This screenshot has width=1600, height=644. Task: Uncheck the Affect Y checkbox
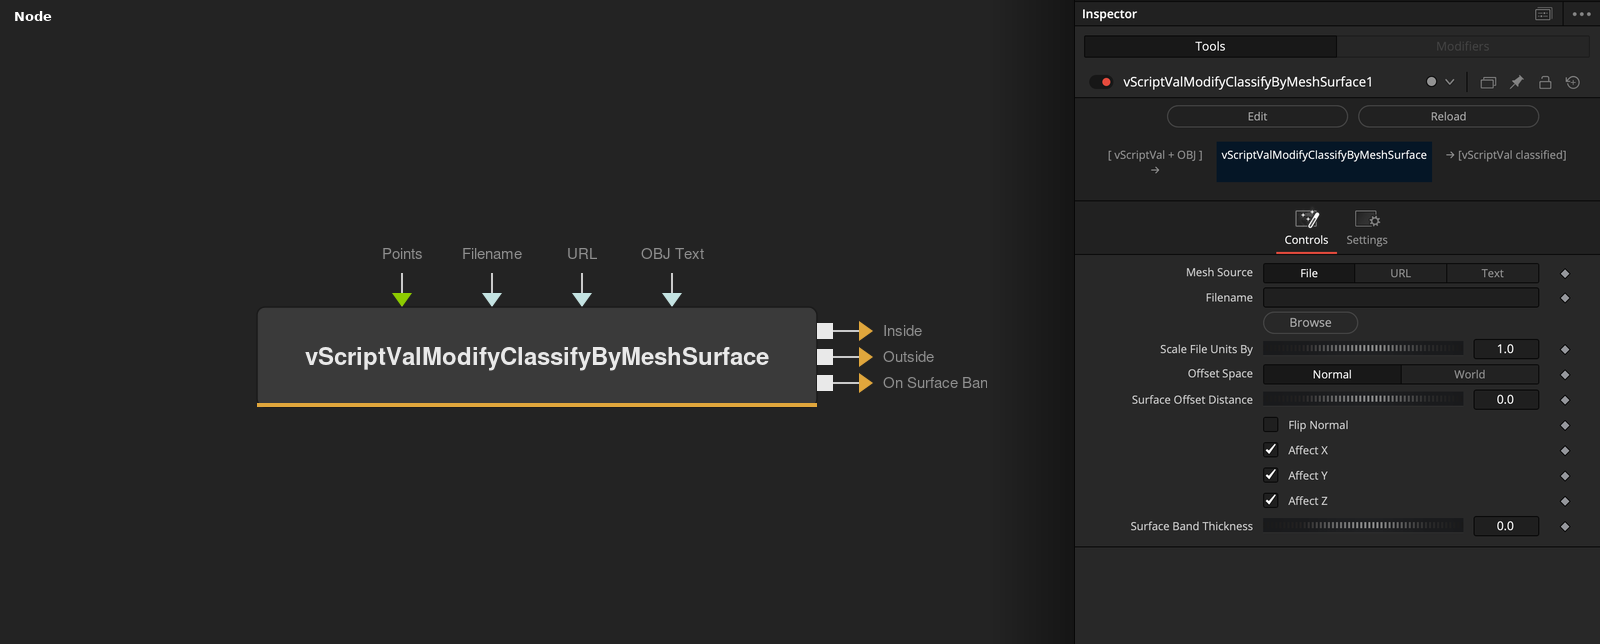tap(1271, 475)
